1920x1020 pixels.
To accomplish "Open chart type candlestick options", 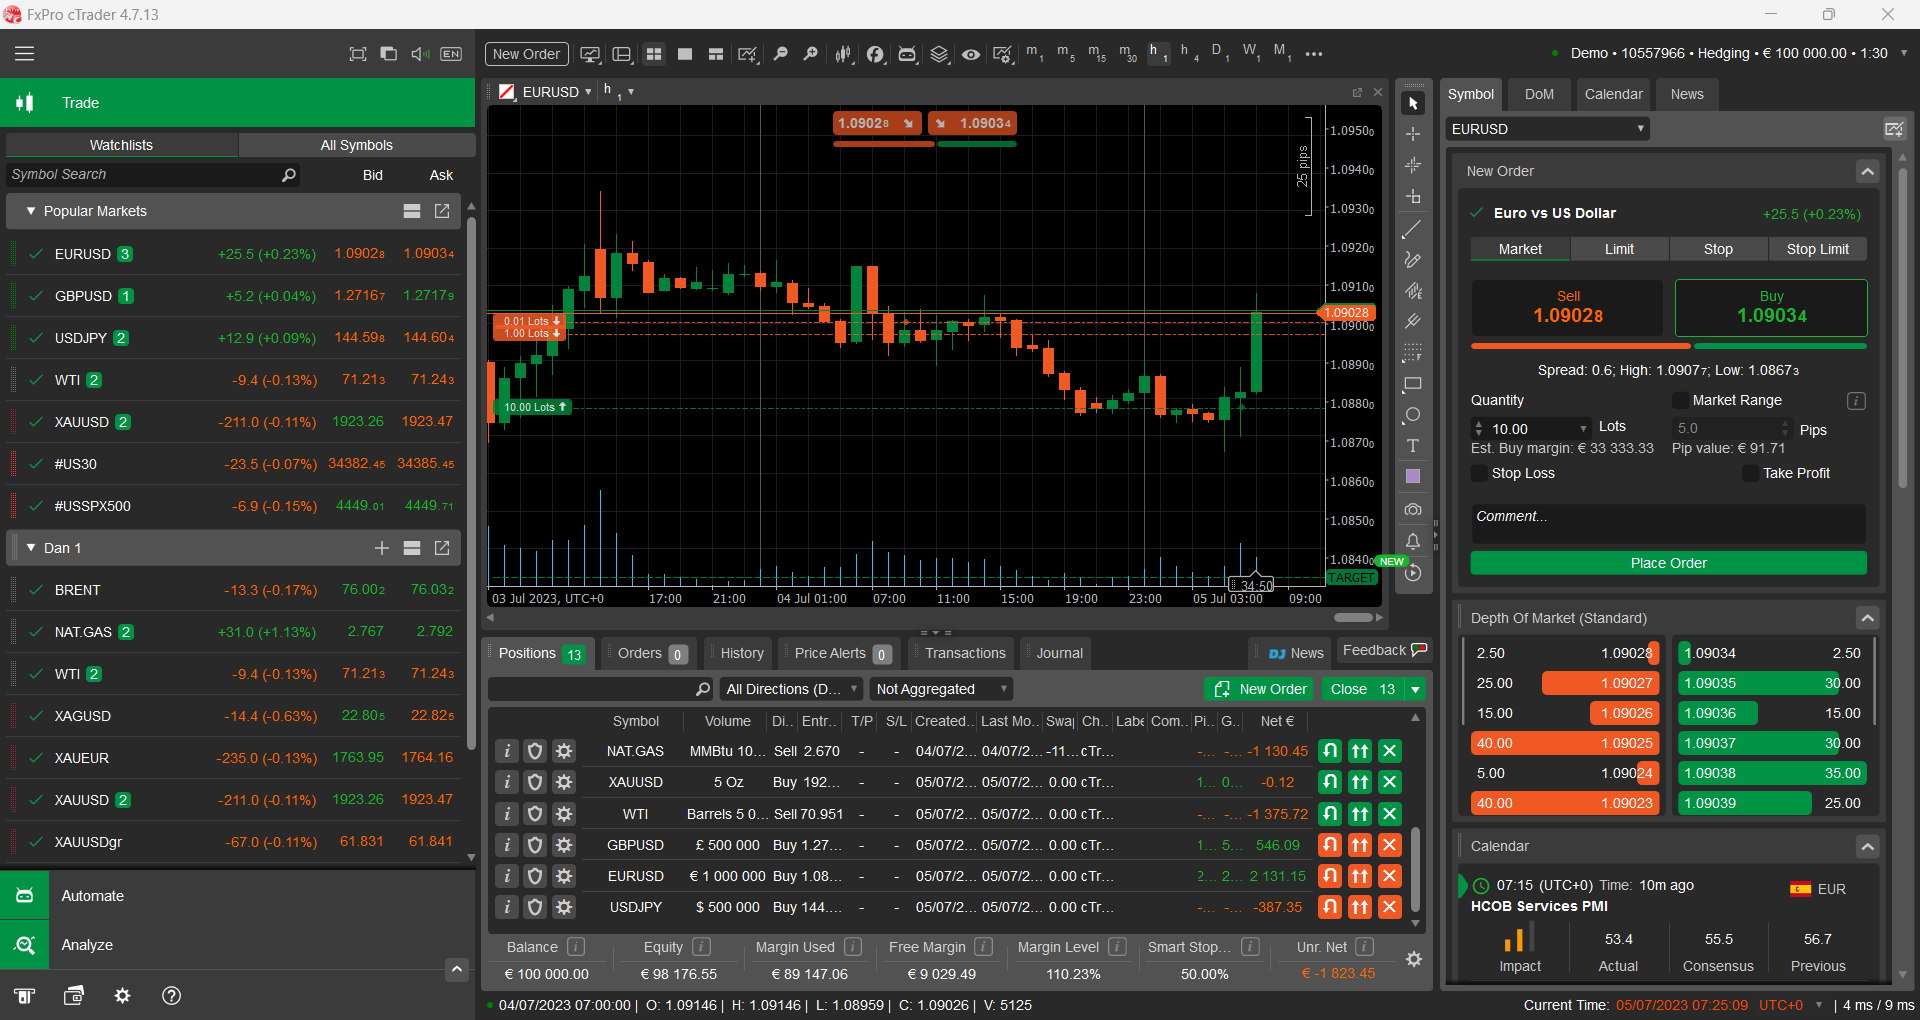I will pos(844,54).
